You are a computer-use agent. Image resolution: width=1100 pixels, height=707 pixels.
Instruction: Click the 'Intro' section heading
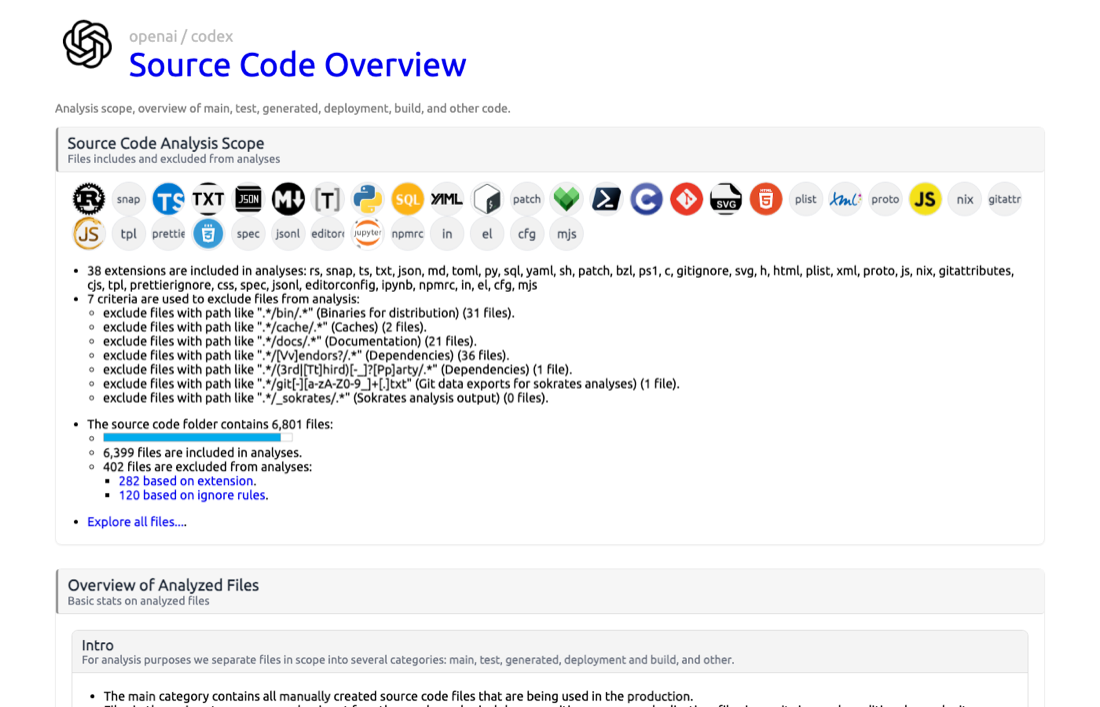coord(98,645)
